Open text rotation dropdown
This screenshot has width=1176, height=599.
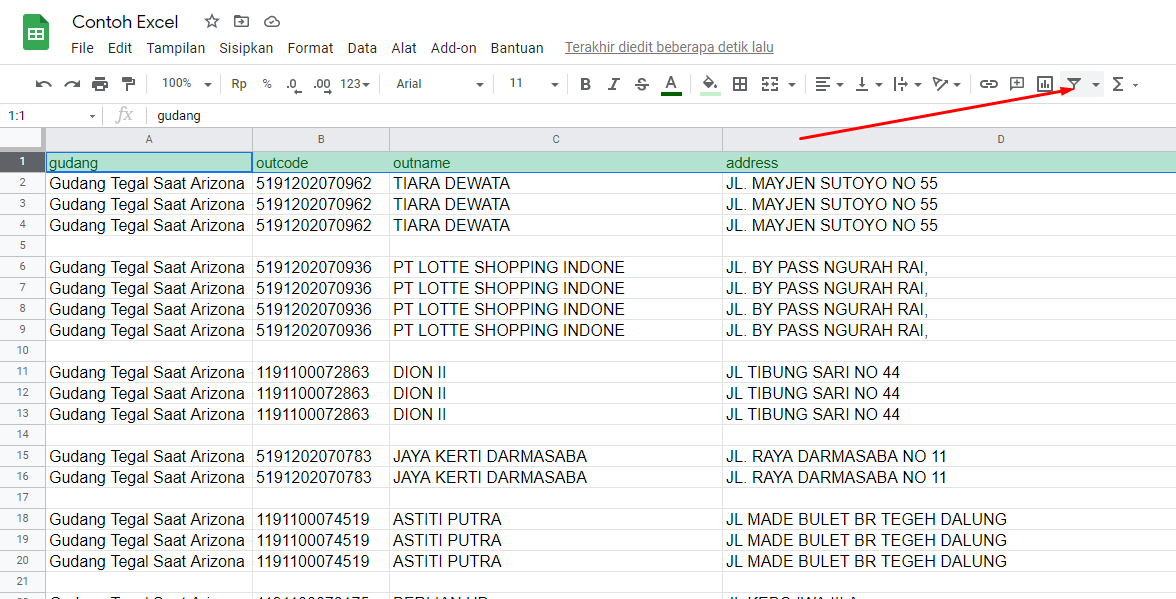(946, 84)
